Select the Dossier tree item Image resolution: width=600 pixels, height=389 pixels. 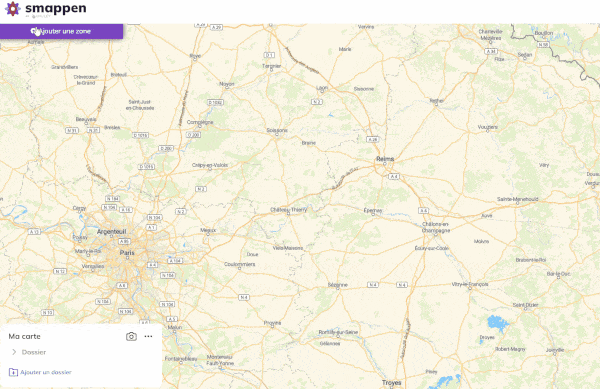[x=34, y=352]
